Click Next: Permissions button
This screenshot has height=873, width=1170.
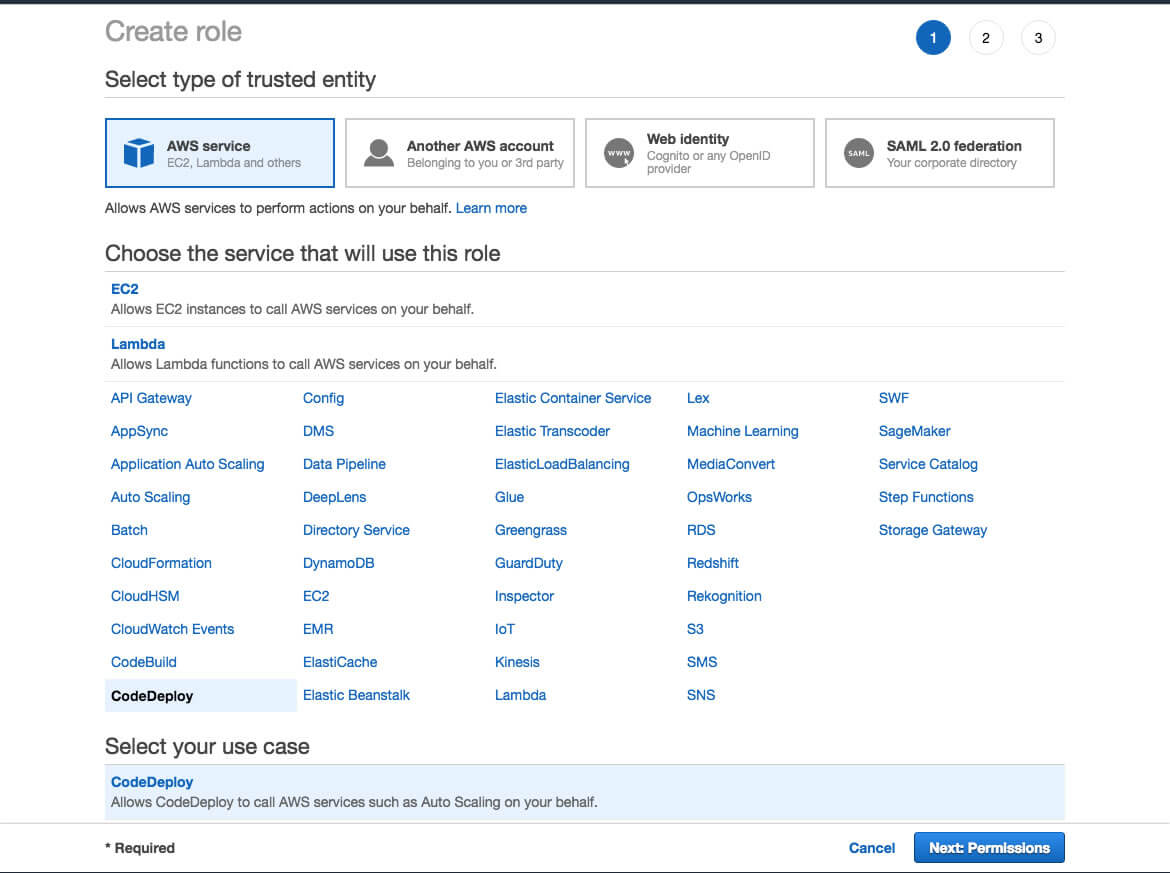(989, 848)
